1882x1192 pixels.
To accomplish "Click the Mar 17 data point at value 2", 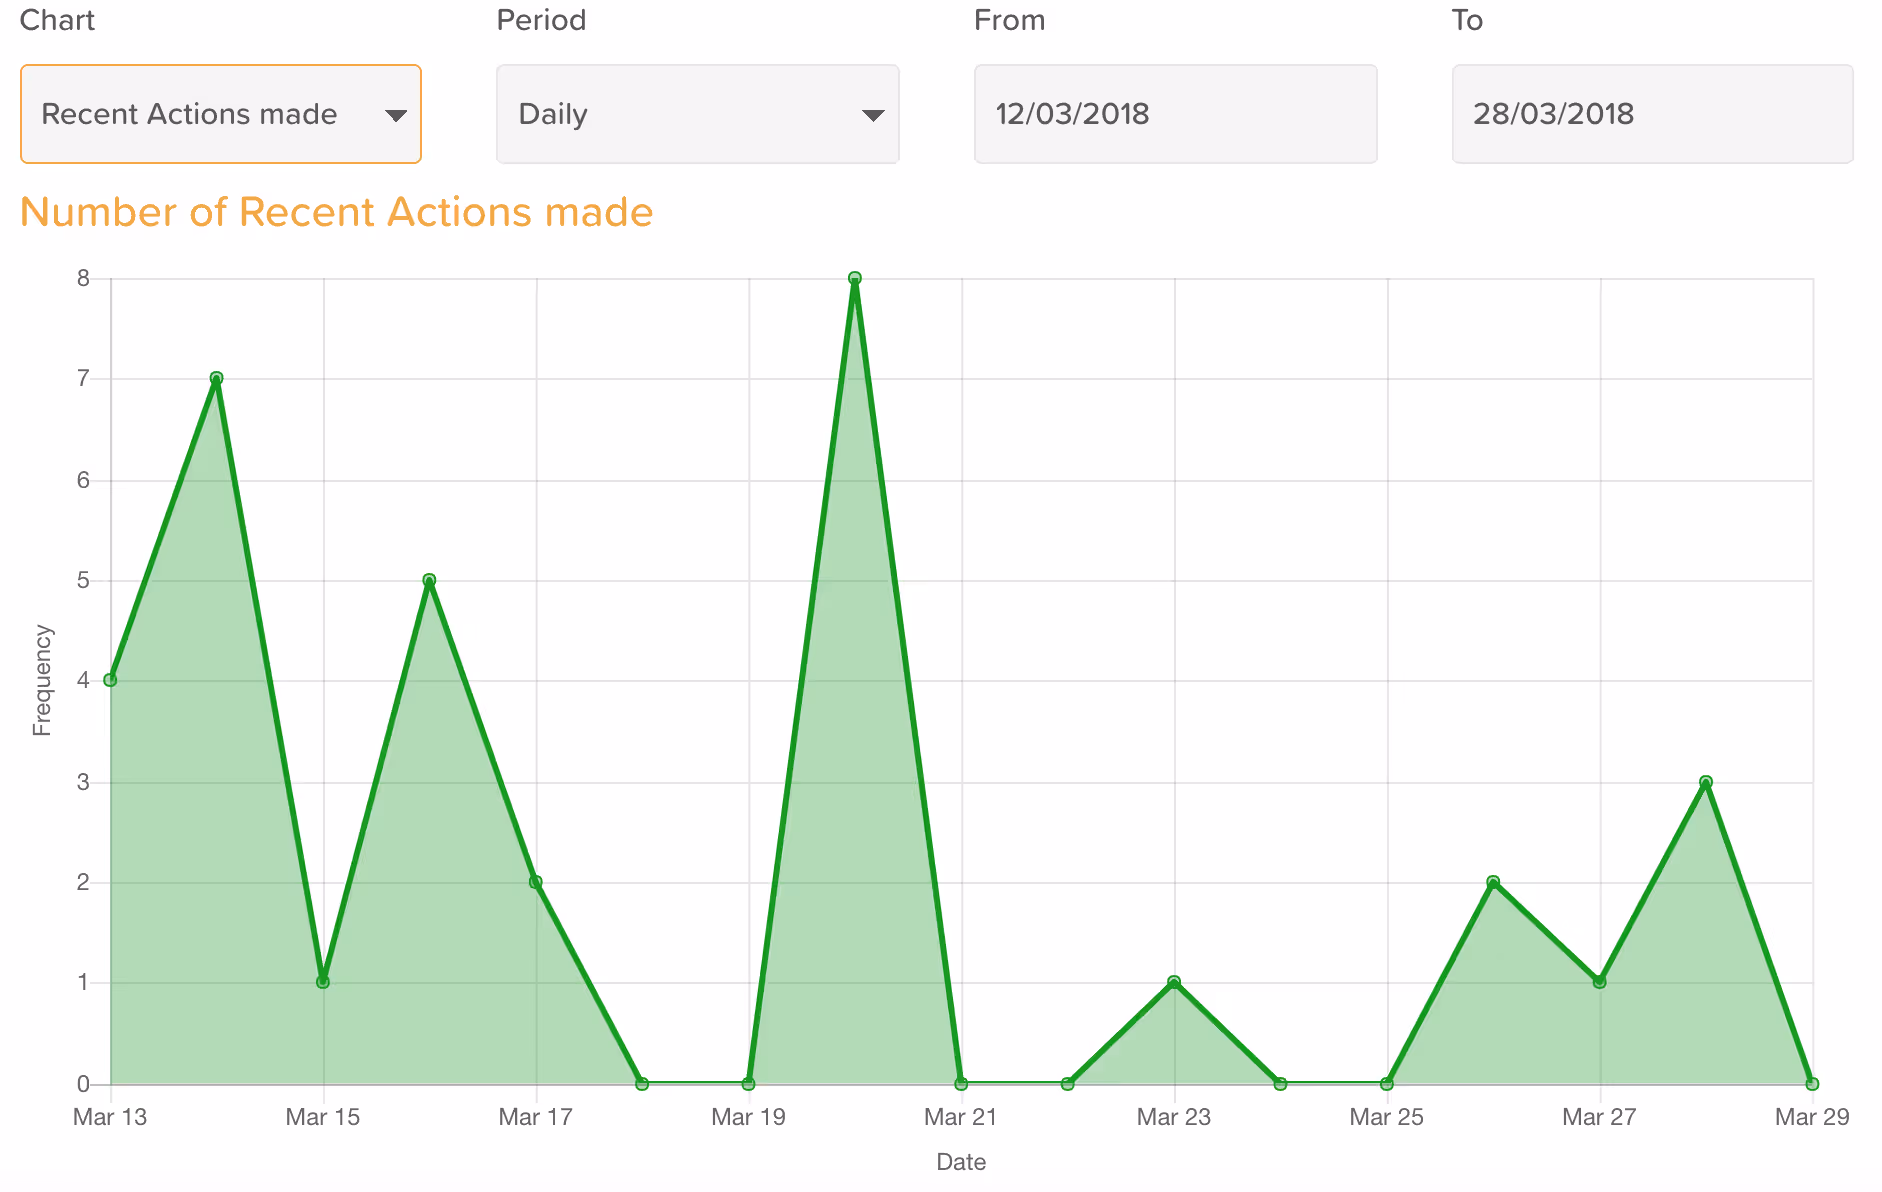I will pos(536,882).
